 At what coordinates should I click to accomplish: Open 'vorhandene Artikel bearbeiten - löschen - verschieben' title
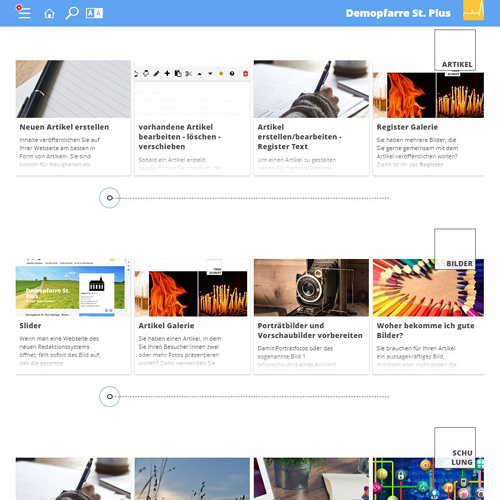coord(179,137)
